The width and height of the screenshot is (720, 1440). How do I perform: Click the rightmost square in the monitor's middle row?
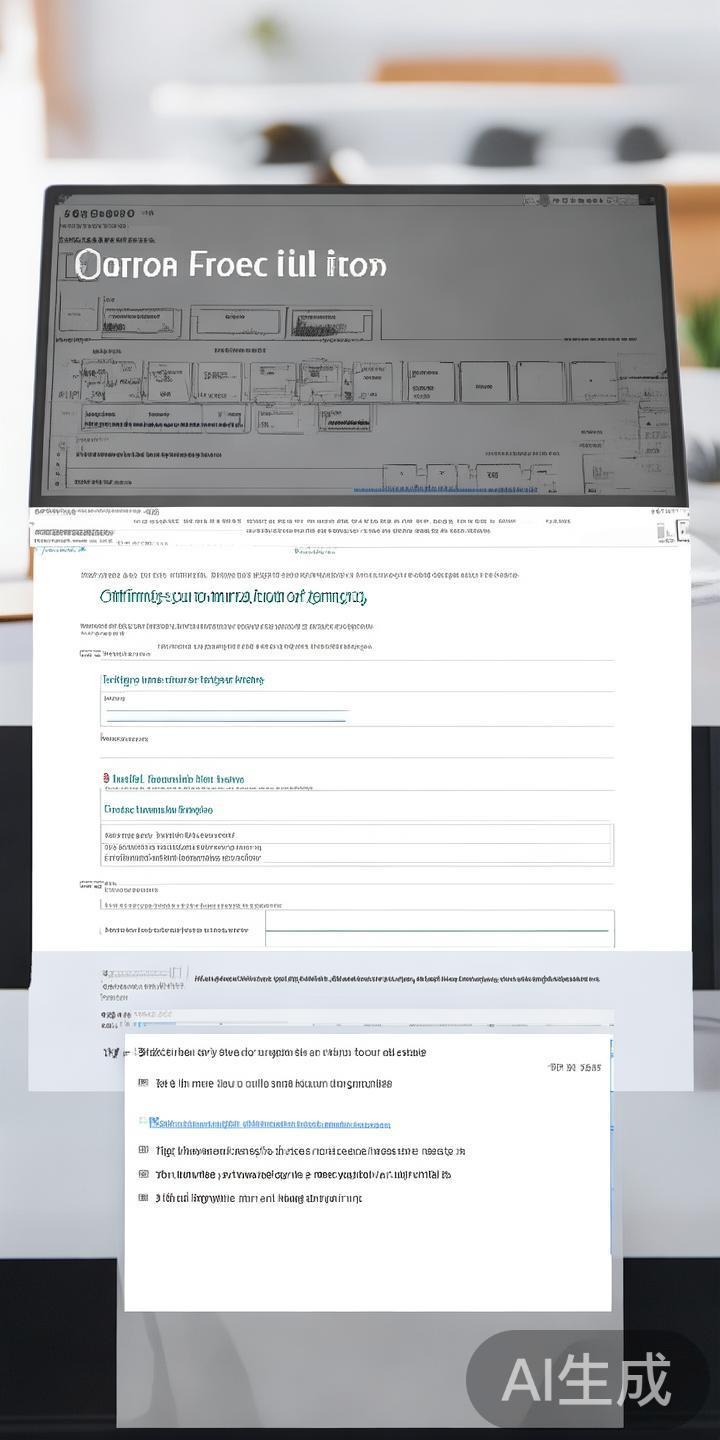593,382
